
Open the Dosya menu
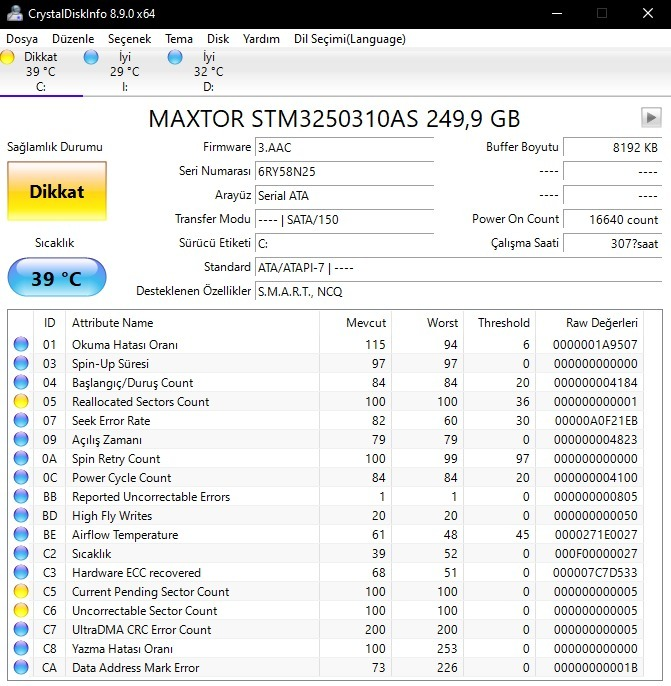pos(22,39)
